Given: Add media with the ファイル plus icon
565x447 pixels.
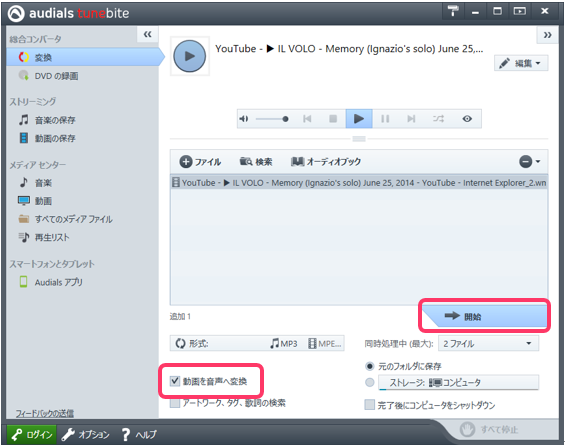Looking at the screenshot, I should pyautogui.click(x=186, y=162).
